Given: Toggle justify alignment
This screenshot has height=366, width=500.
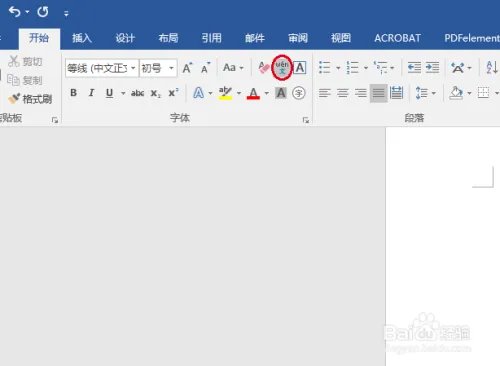Looking at the screenshot, I should (x=379, y=93).
